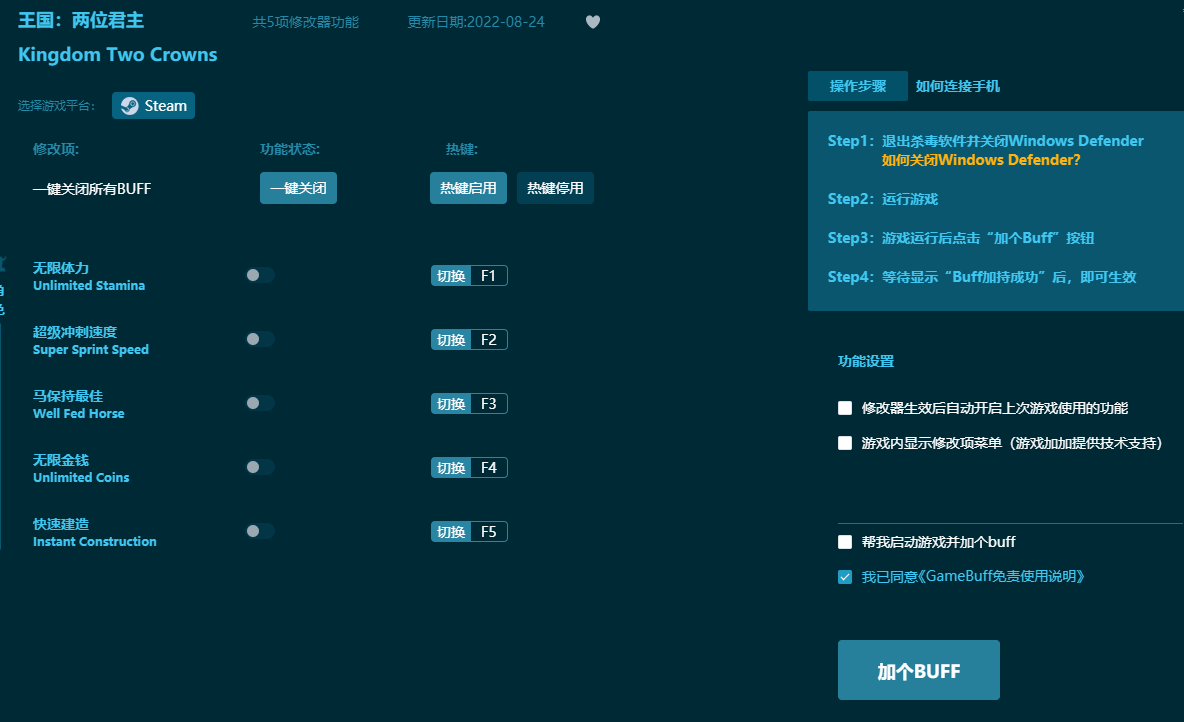Click the 王国：两位君主 heading
The height and width of the screenshot is (722, 1184).
coord(81,20)
